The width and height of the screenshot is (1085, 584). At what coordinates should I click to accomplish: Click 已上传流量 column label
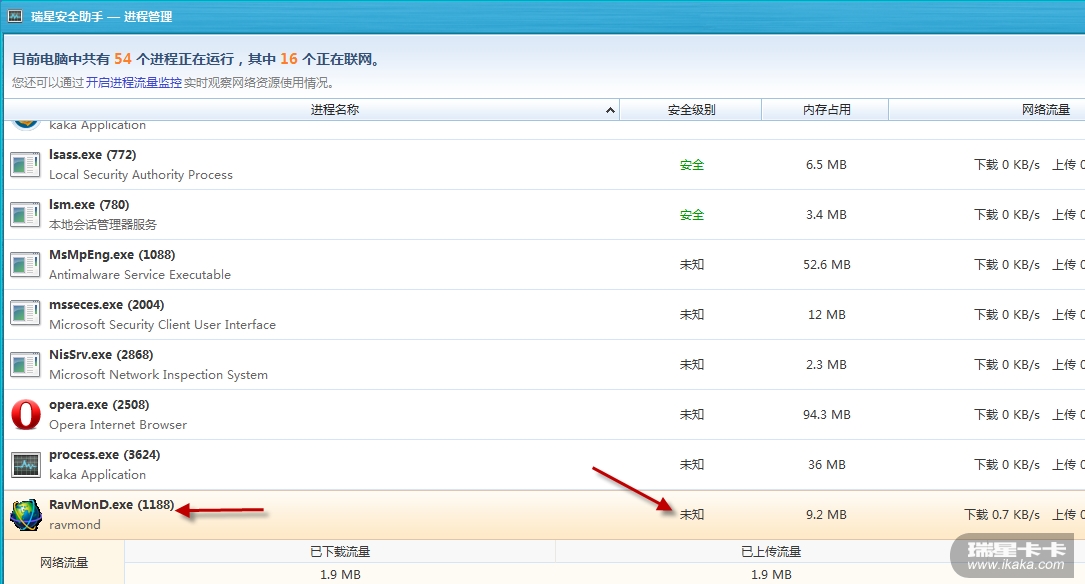(771, 551)
